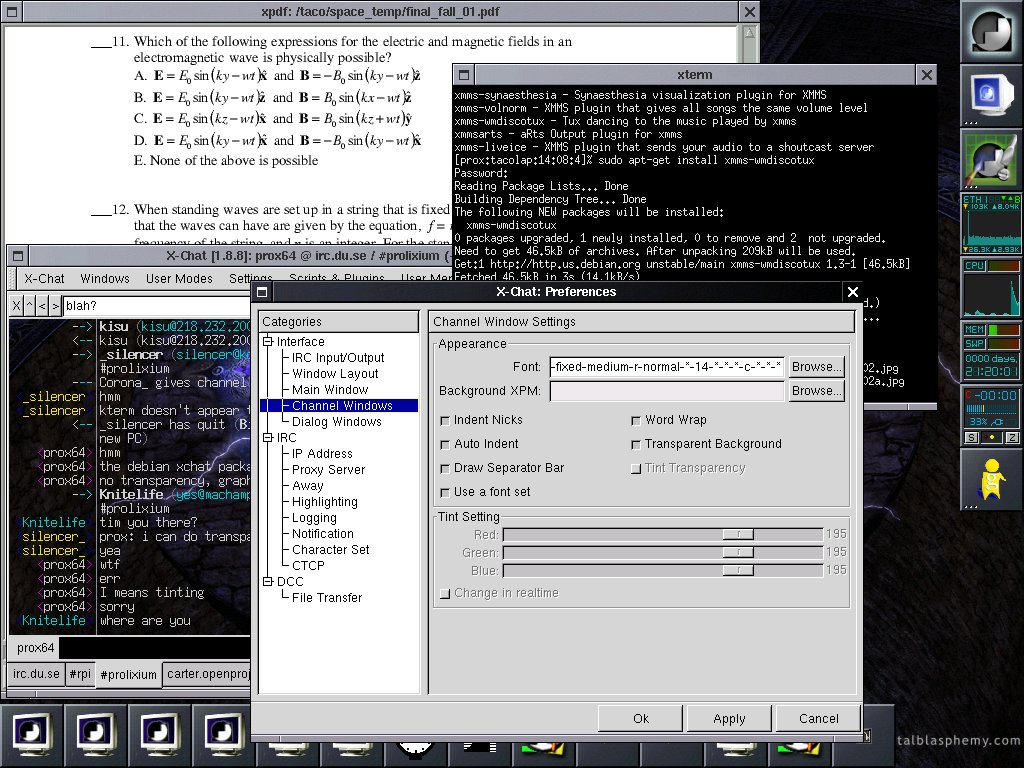1024x768 pixels.
Task: Click into the Font text field
Action: tap(667, 366)
